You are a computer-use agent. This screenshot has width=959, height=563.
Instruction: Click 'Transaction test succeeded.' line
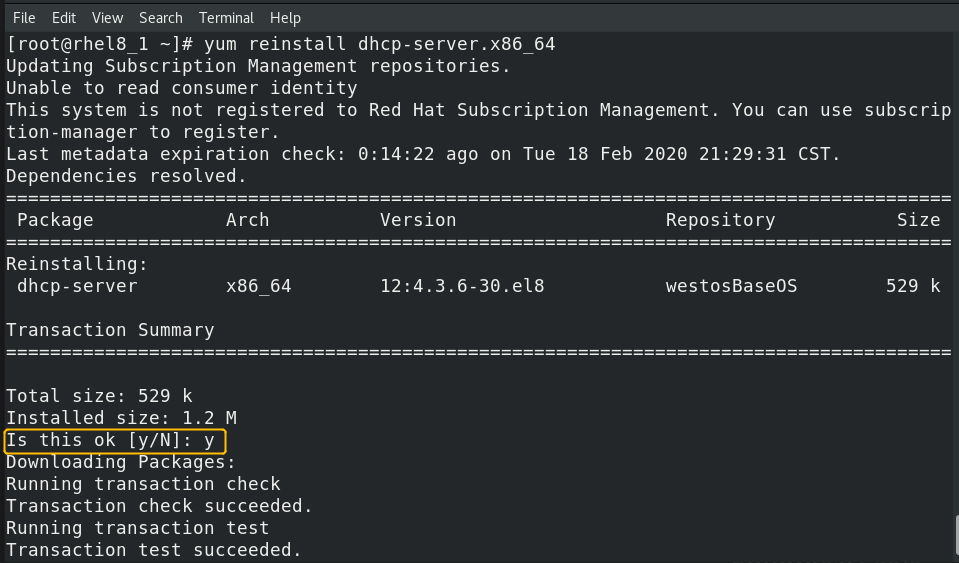point(154,550)
